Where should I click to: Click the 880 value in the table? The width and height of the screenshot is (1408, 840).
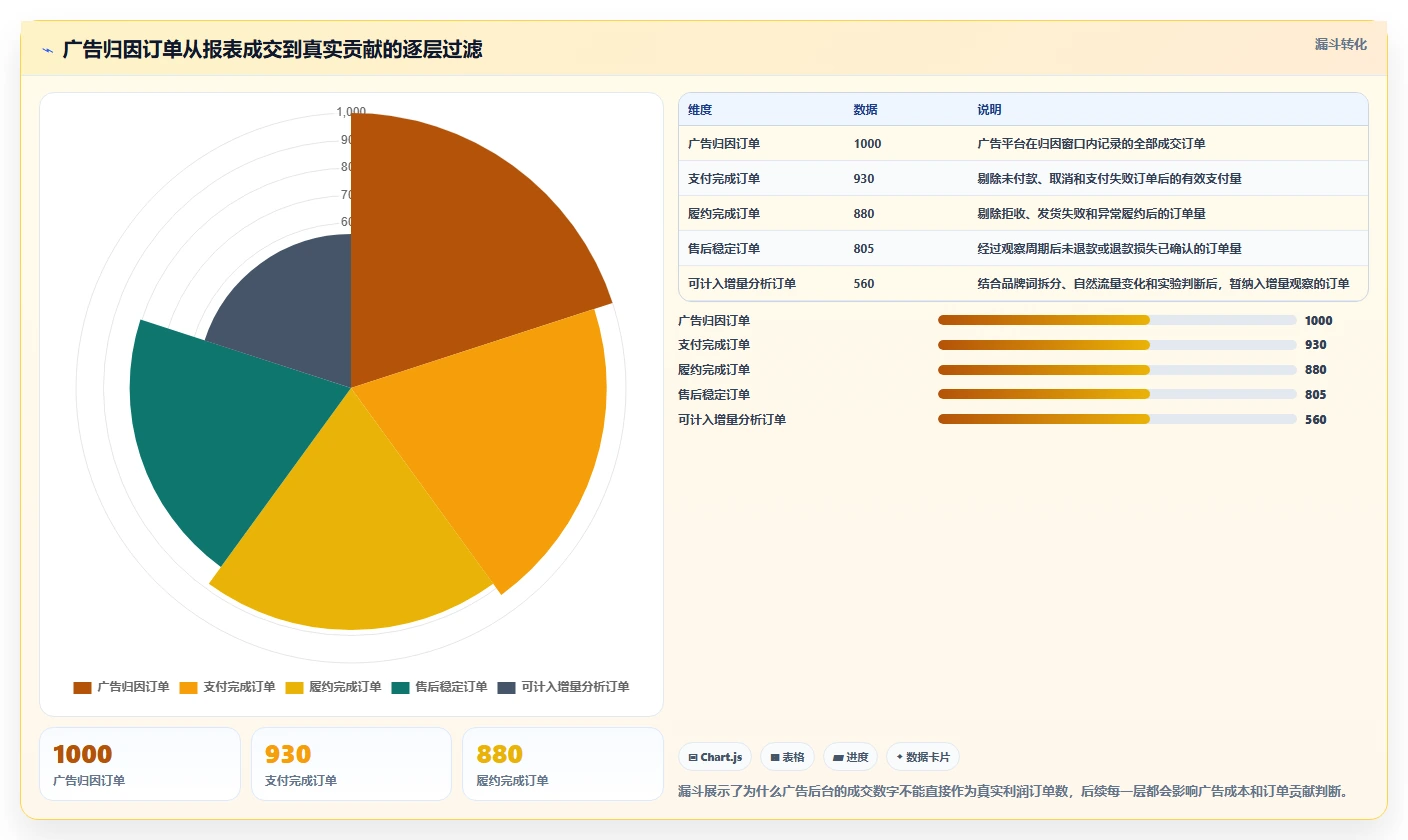click(864, 214)
